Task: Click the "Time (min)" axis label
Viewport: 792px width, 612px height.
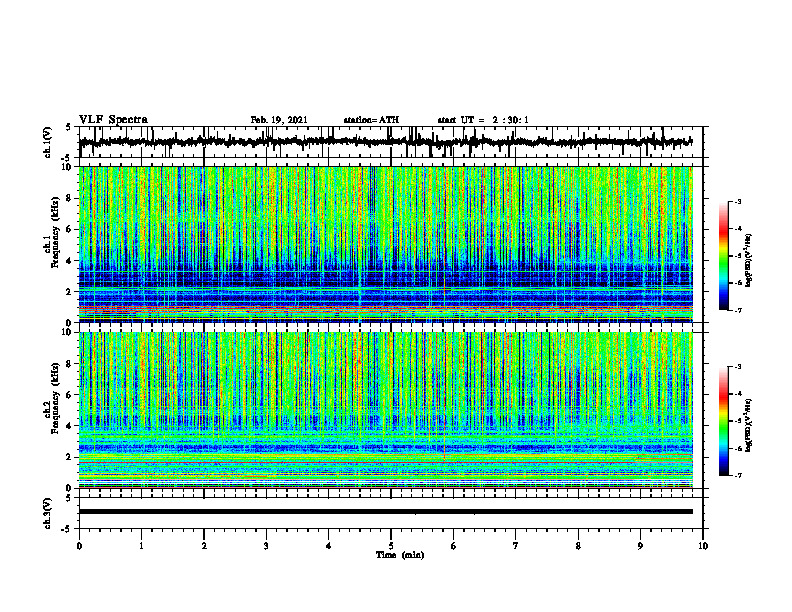Action: pos(400,555)
